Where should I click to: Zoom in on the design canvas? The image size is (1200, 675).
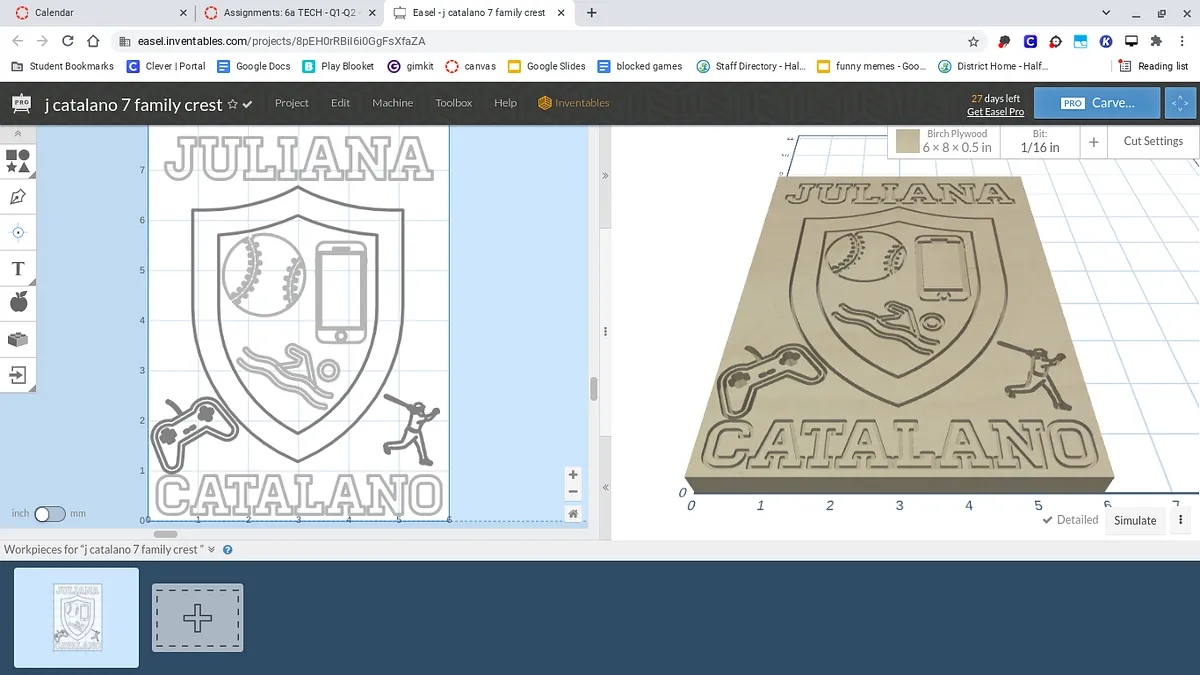[573, 475]
